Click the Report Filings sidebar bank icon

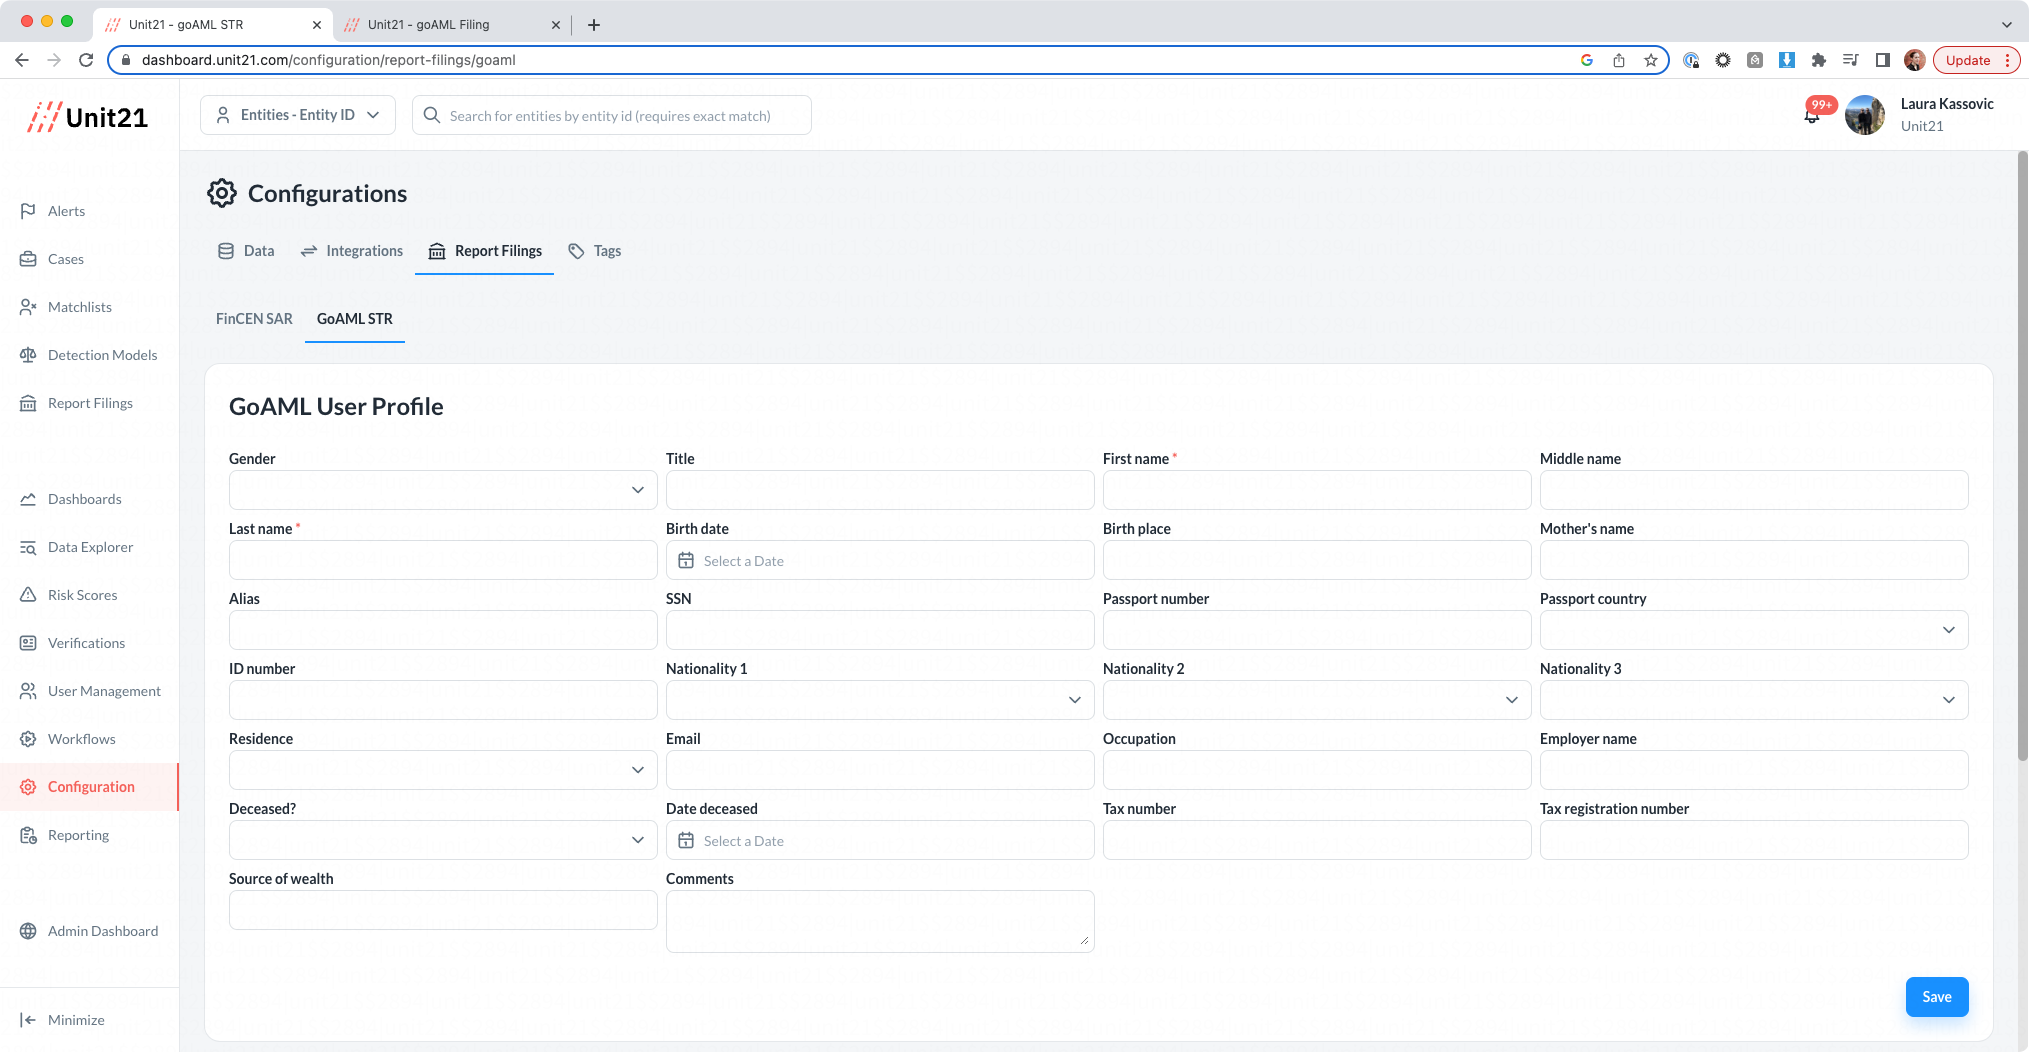pos(28,403)
